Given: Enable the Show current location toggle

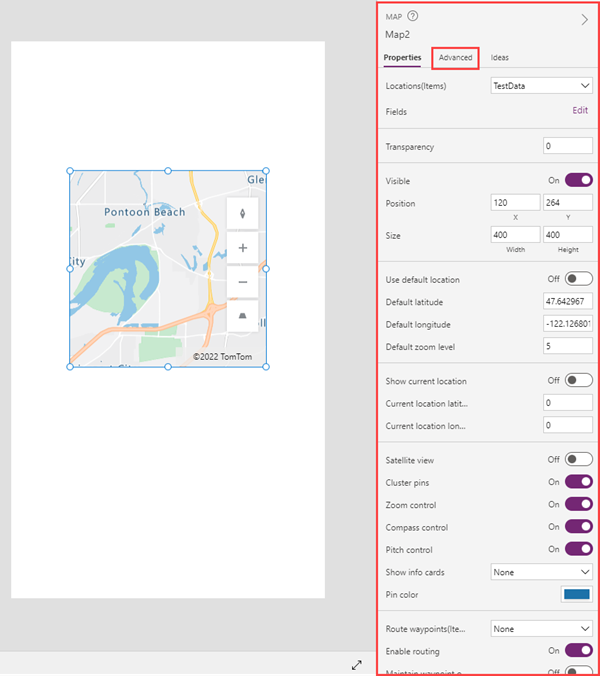Looking at the screenshot, I should [x=579, y=380].
